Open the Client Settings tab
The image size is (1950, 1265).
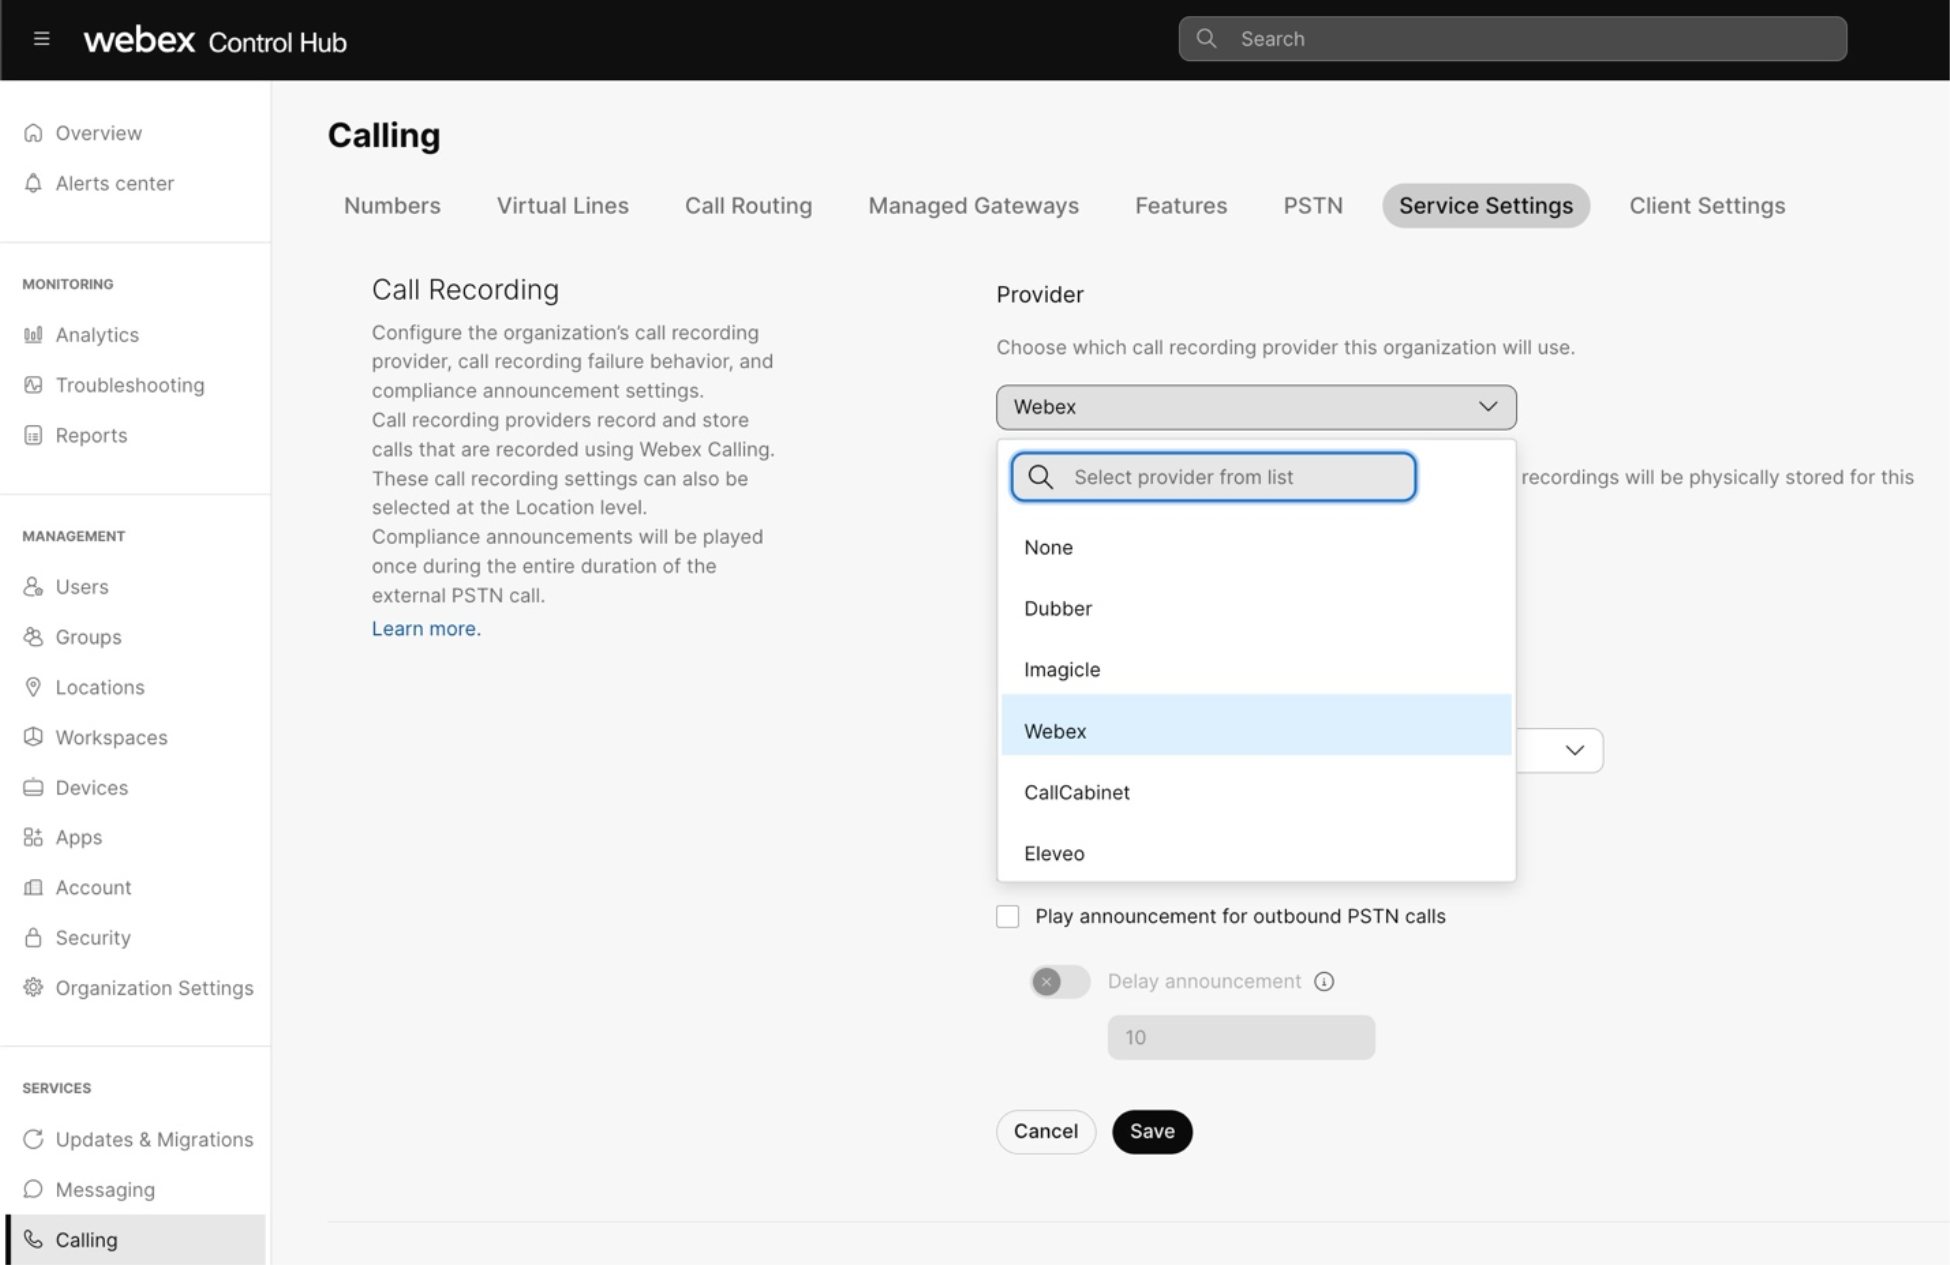click(x=1707, y=205)
